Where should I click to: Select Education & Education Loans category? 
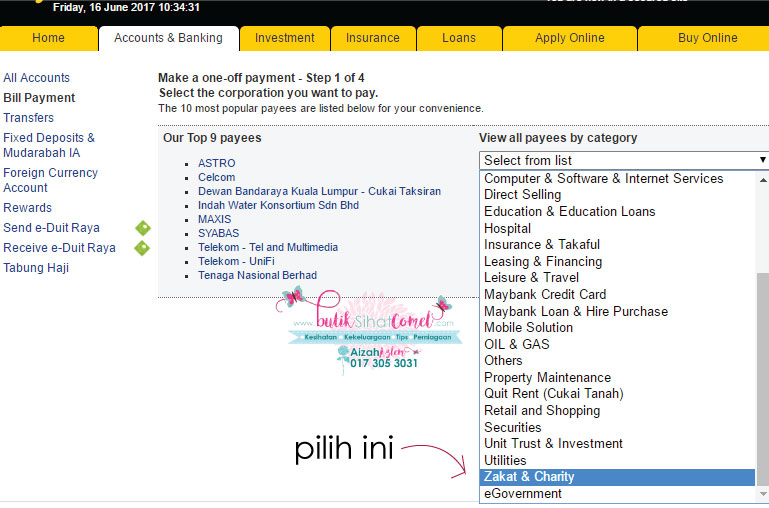(x=617, y=212)
